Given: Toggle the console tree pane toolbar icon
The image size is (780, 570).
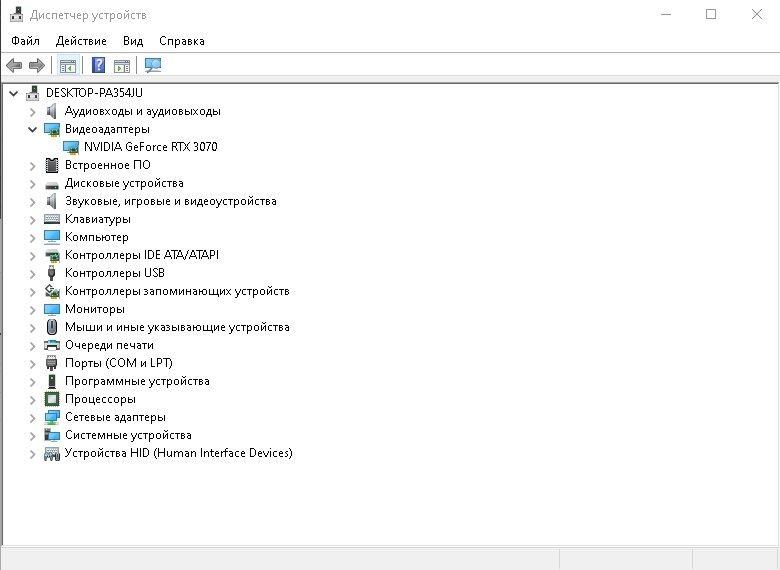Looking at the screenshot, I should (x=68, y=66).
